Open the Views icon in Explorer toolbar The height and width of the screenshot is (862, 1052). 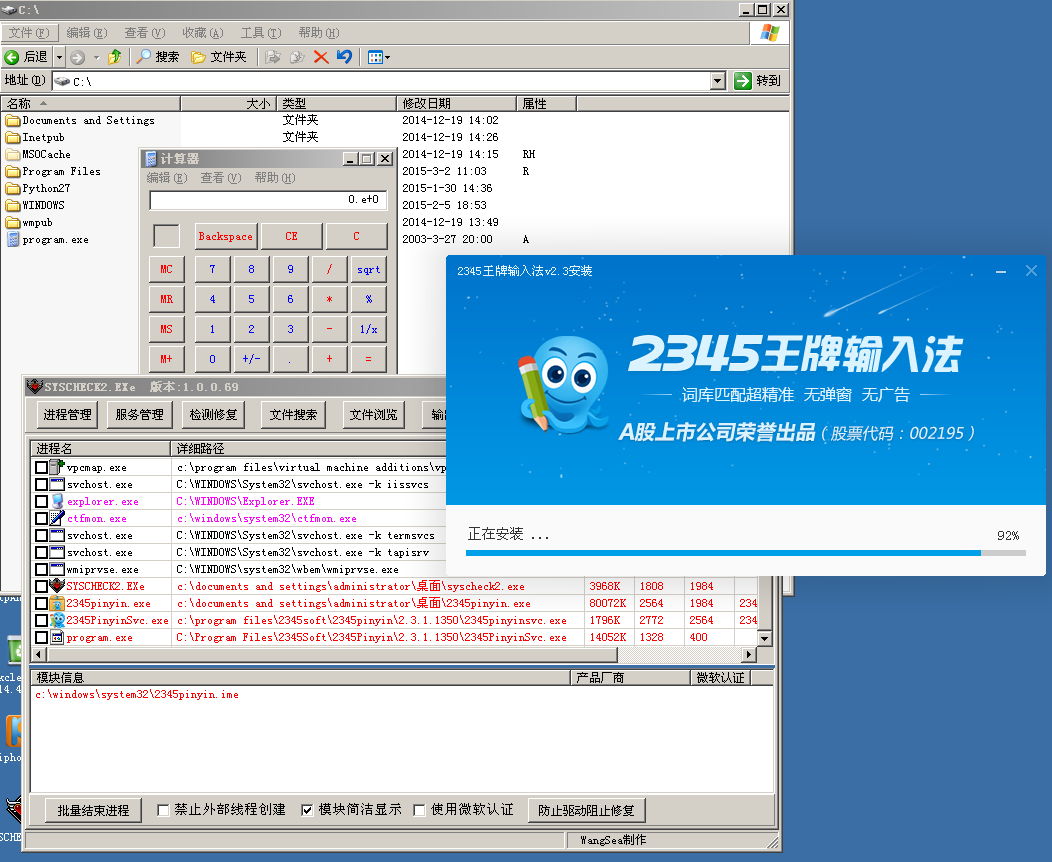(x=374, y=58)
